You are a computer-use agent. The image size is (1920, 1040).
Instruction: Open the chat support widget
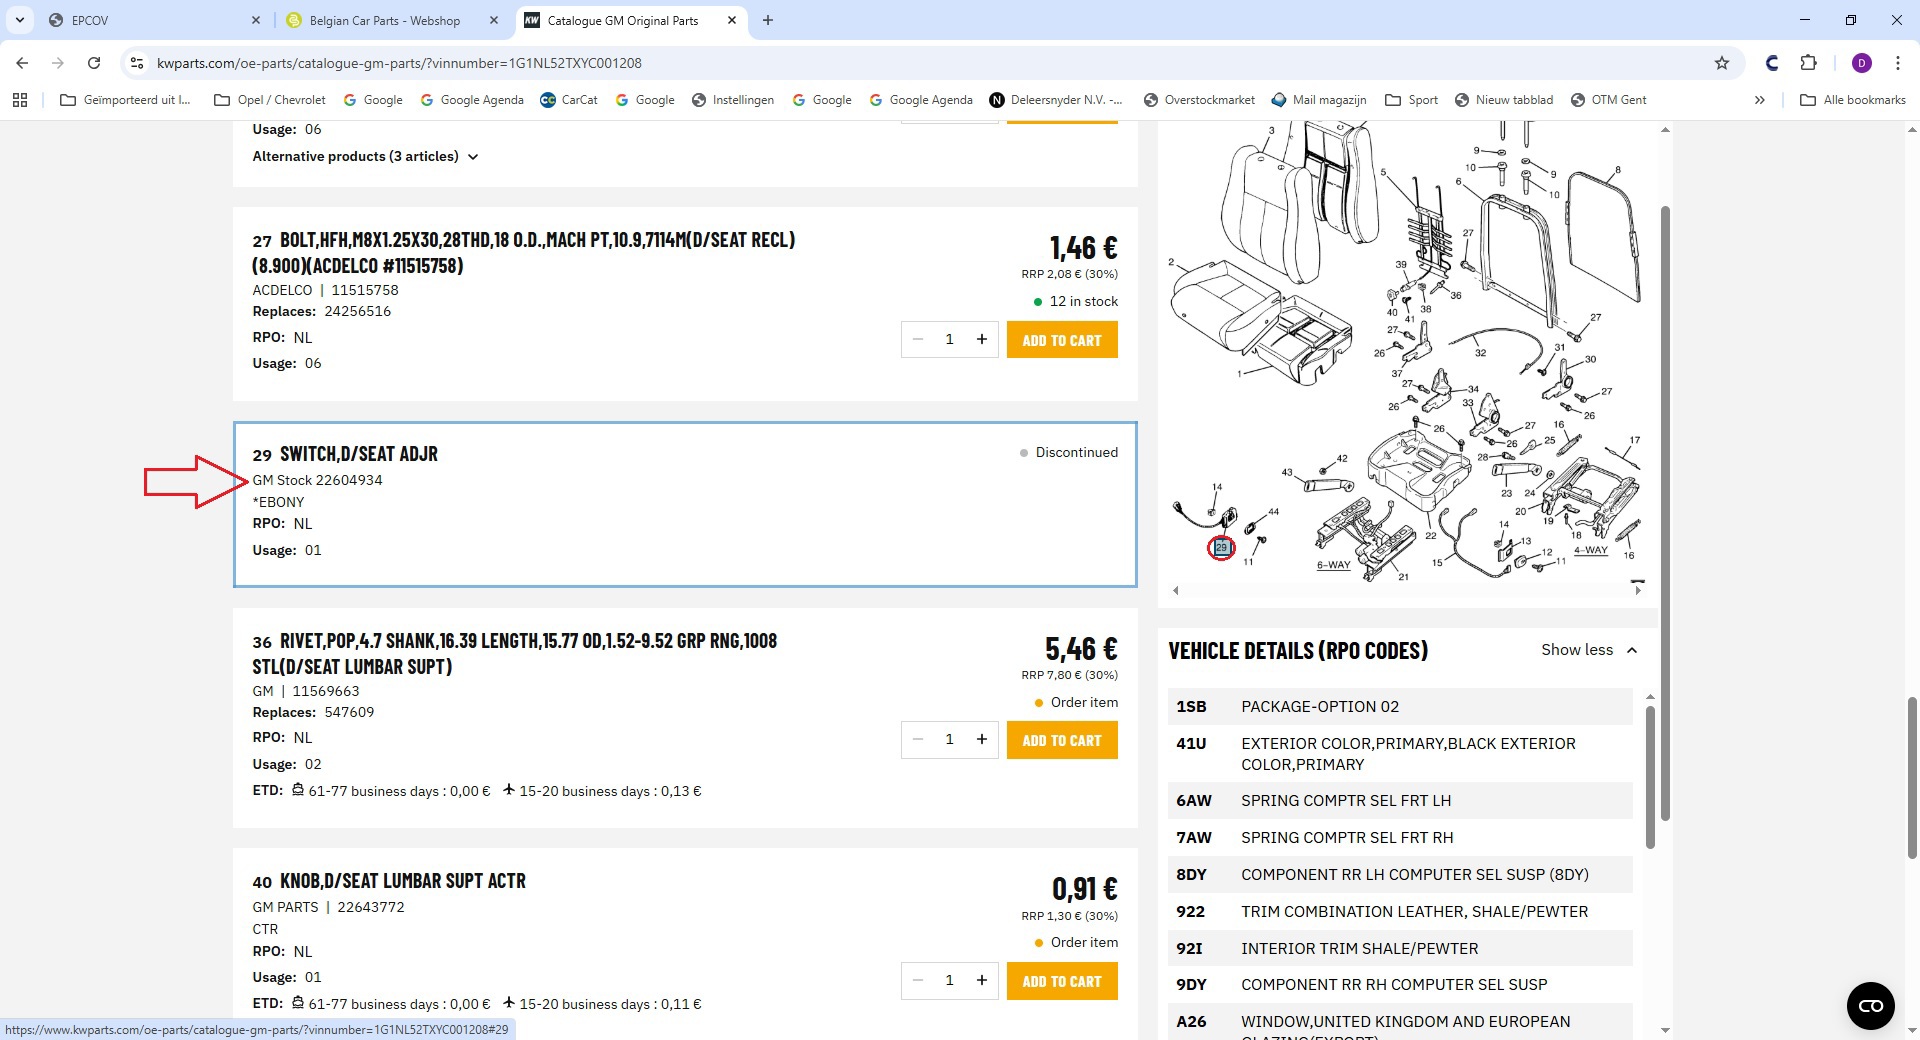(1870, 1005)
